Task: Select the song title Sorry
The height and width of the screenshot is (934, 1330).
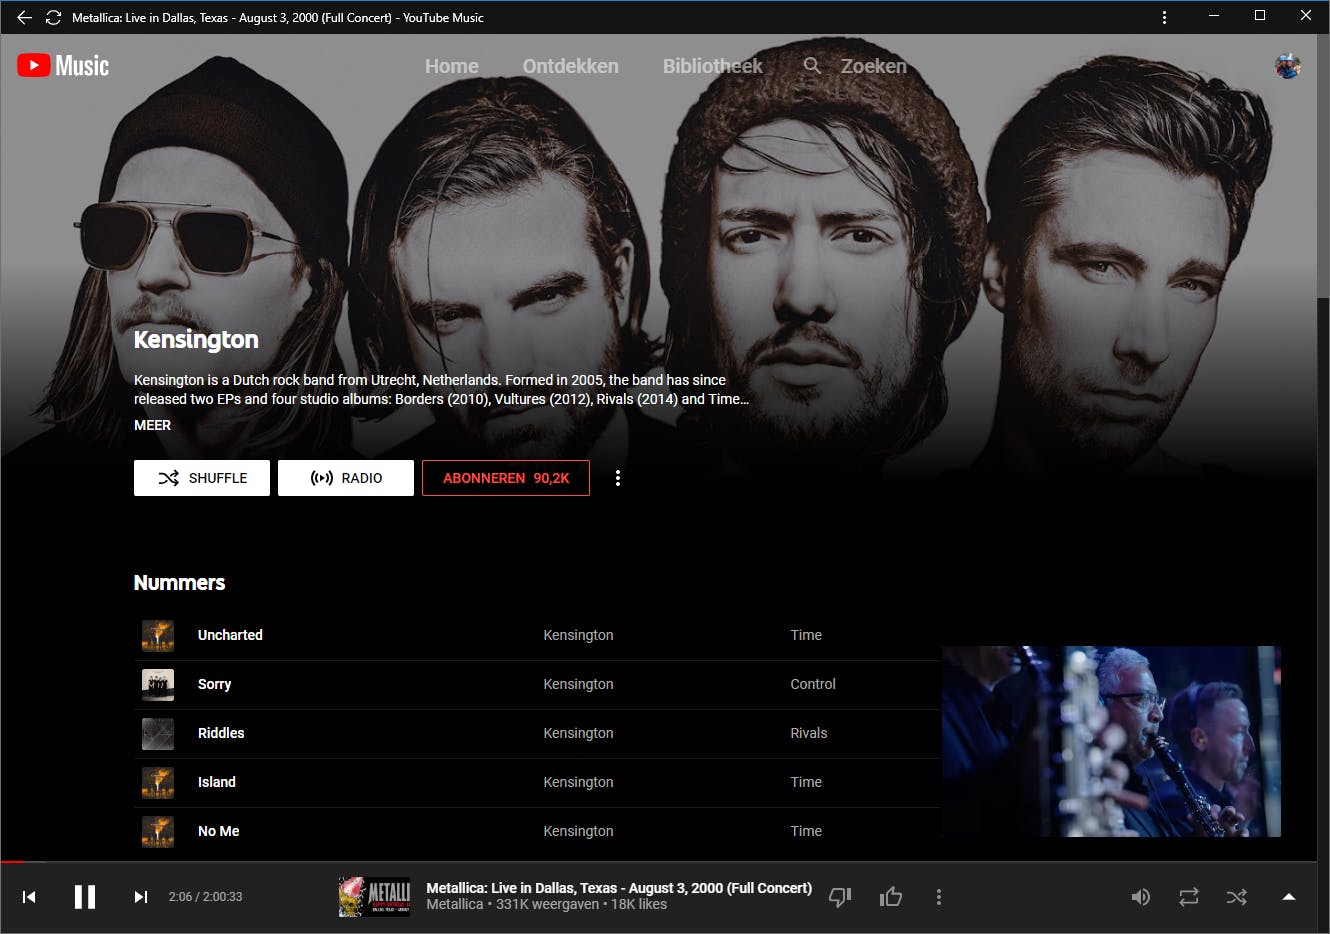Action: click(x=214, y=684)
